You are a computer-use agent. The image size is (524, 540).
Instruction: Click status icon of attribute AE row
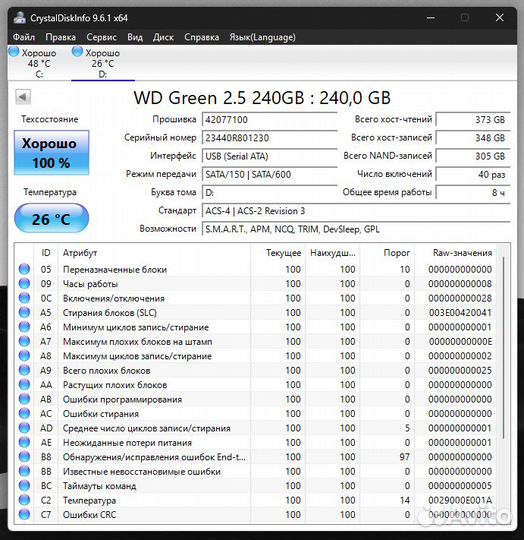click(24, 442)
